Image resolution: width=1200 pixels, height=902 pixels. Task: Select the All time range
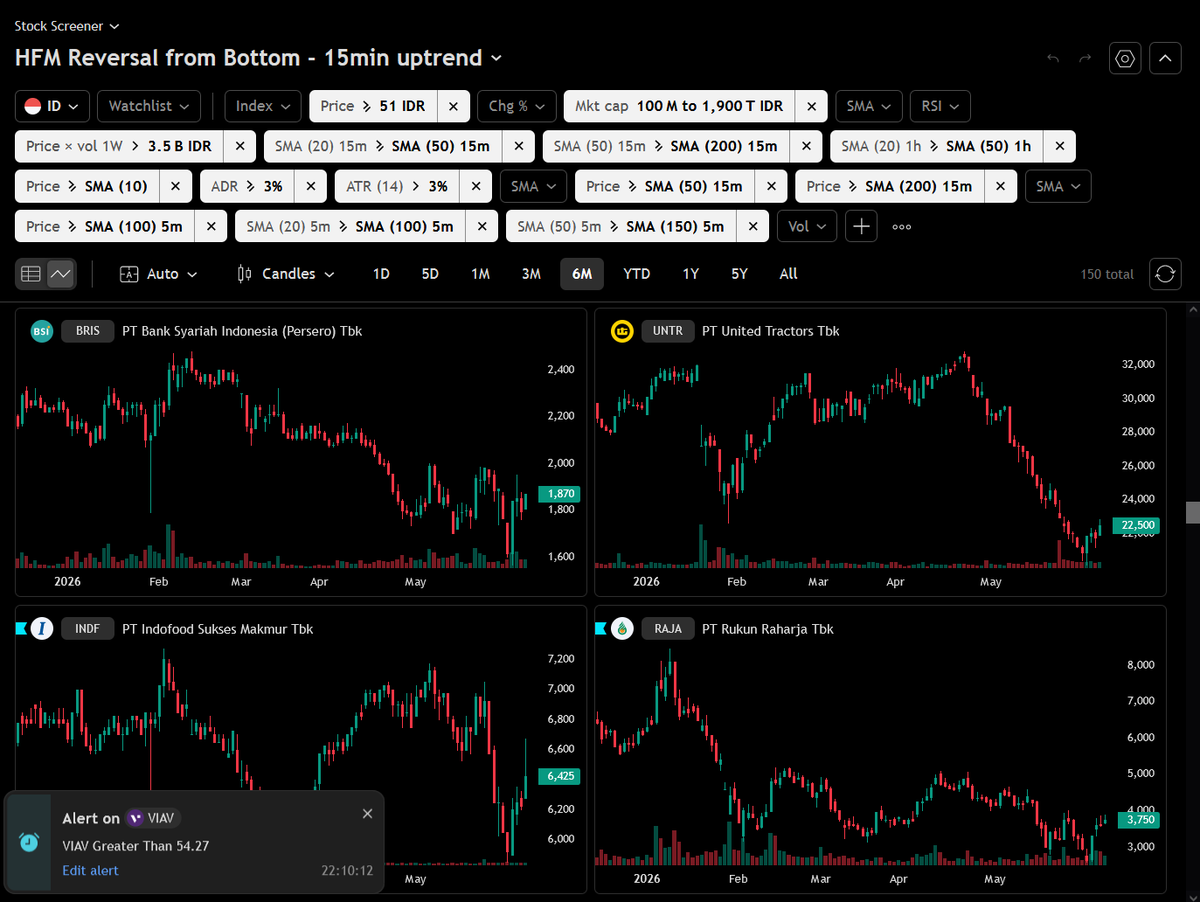[788, 273]
